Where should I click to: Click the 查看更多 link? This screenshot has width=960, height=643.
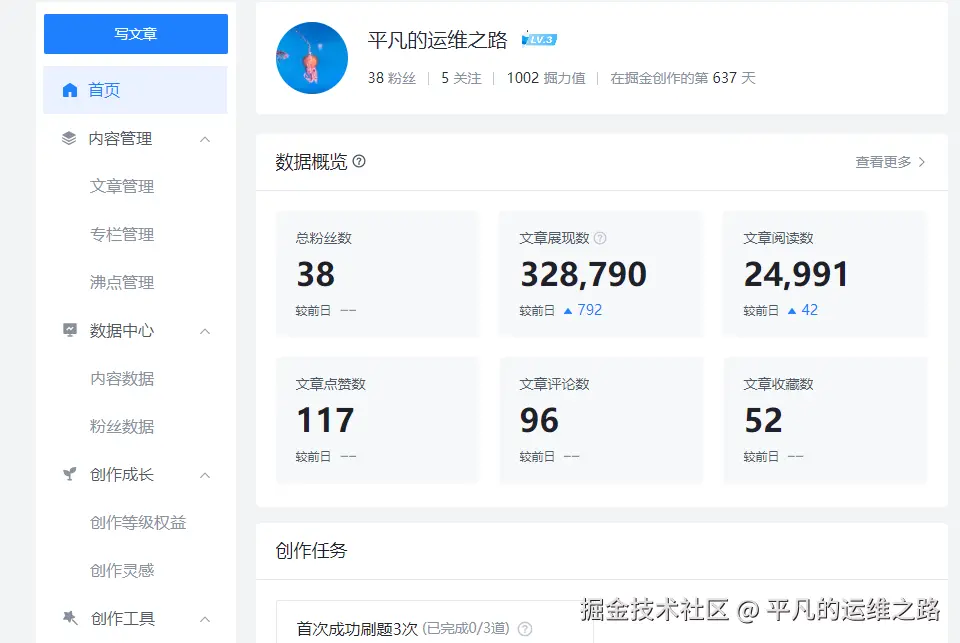[883, 162]
